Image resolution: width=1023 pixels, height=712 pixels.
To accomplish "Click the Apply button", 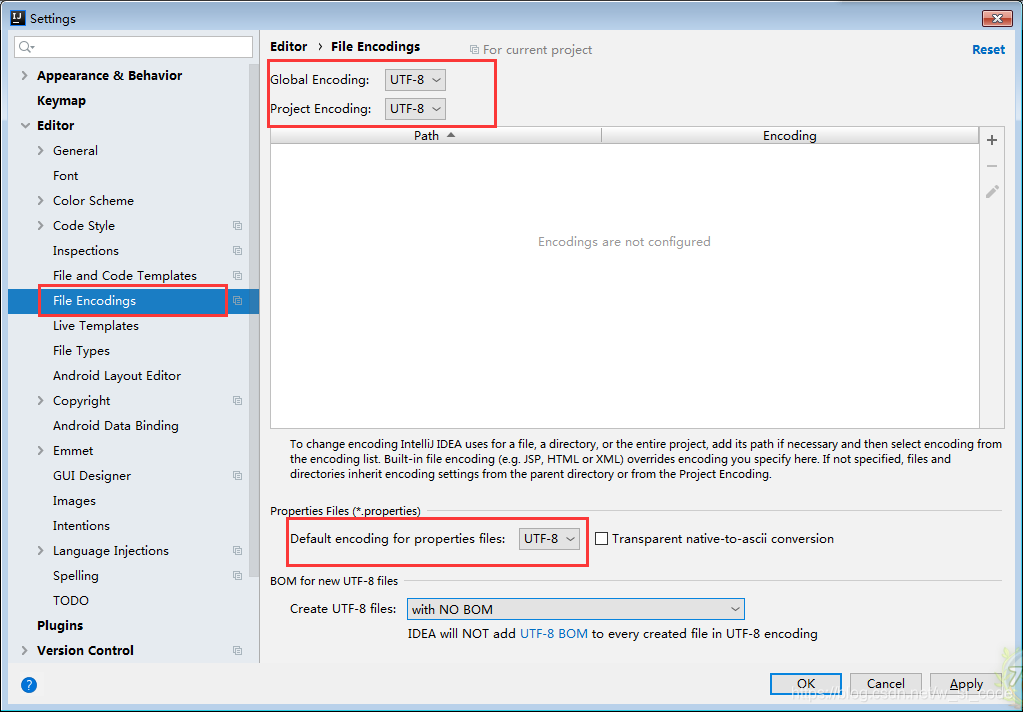I will click(966, 683).
